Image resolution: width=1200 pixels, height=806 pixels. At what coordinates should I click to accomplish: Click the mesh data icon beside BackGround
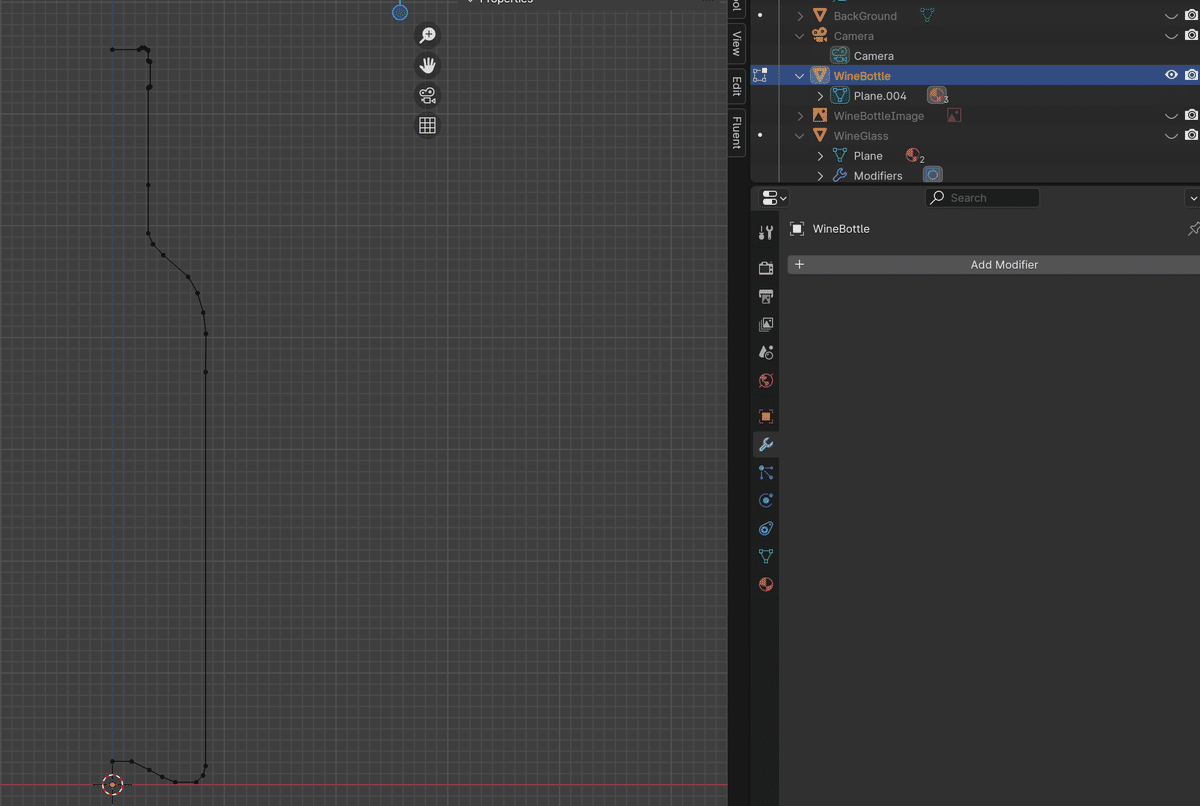pyautogui.click(x=928, y=15)
